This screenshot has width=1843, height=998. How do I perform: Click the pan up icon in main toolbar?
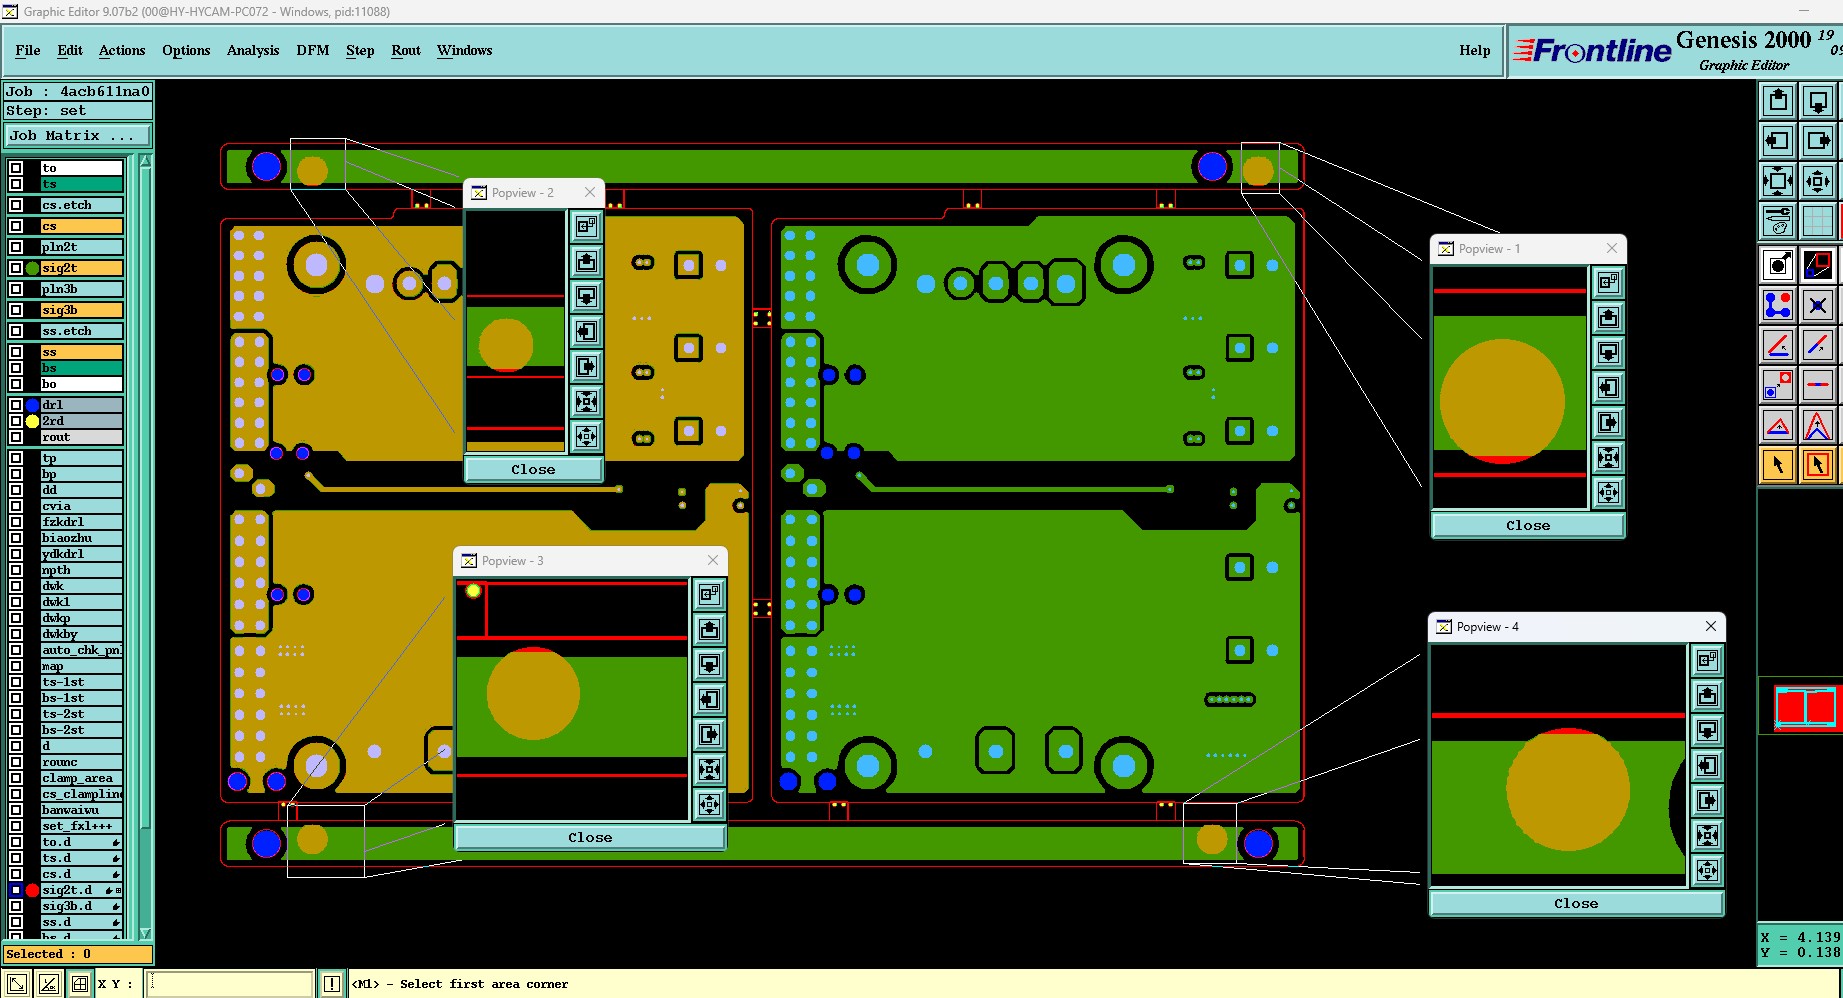pyautogui.click(x=1778, y=101)
